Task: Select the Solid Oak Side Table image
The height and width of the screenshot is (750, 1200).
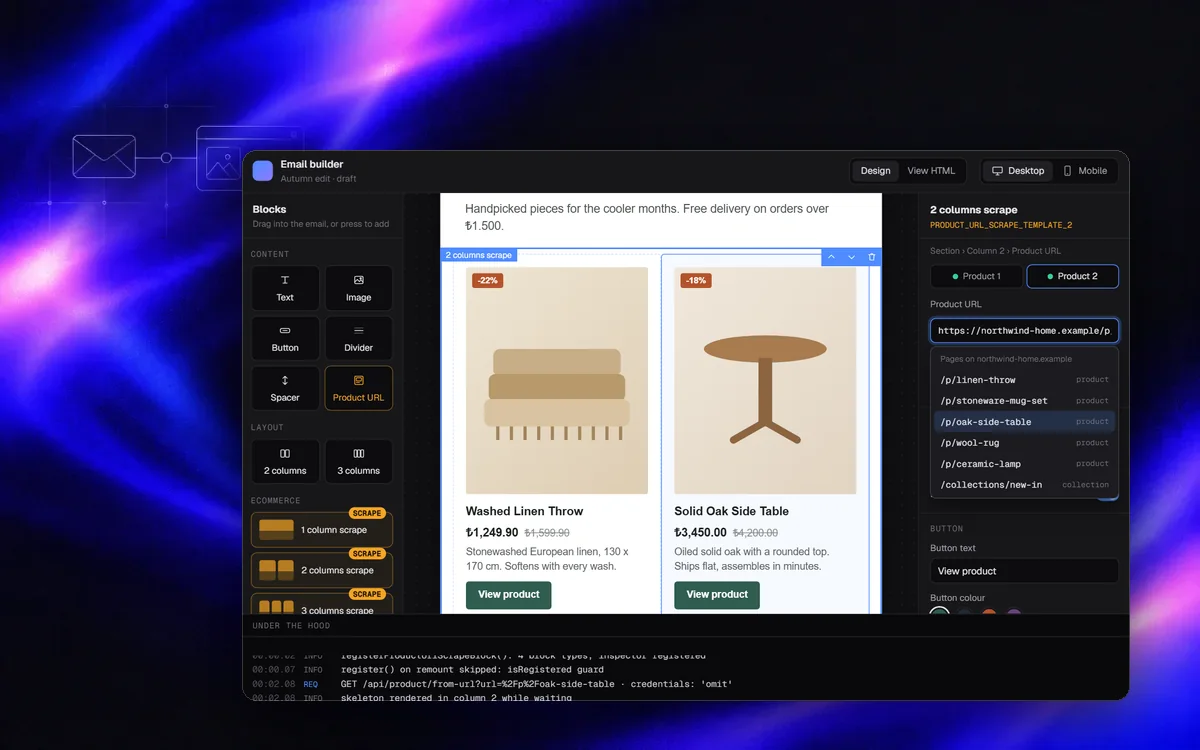Action: click(765, 380)
